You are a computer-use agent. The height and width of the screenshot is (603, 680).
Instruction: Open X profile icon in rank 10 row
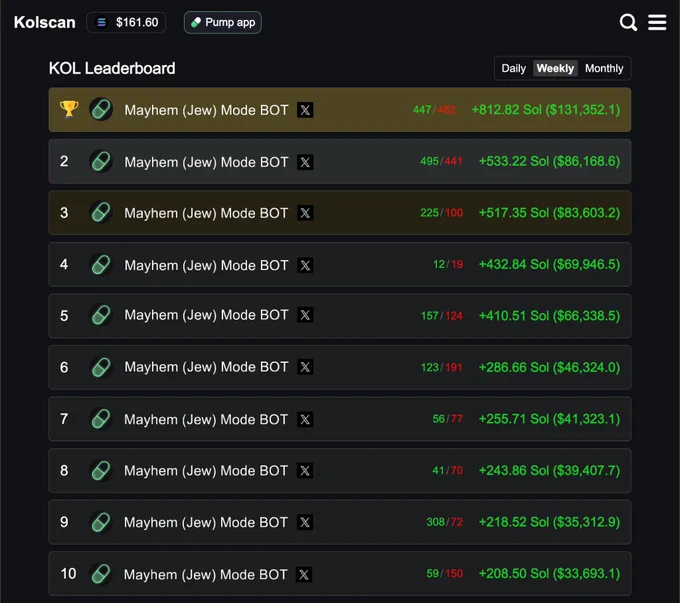304,574
